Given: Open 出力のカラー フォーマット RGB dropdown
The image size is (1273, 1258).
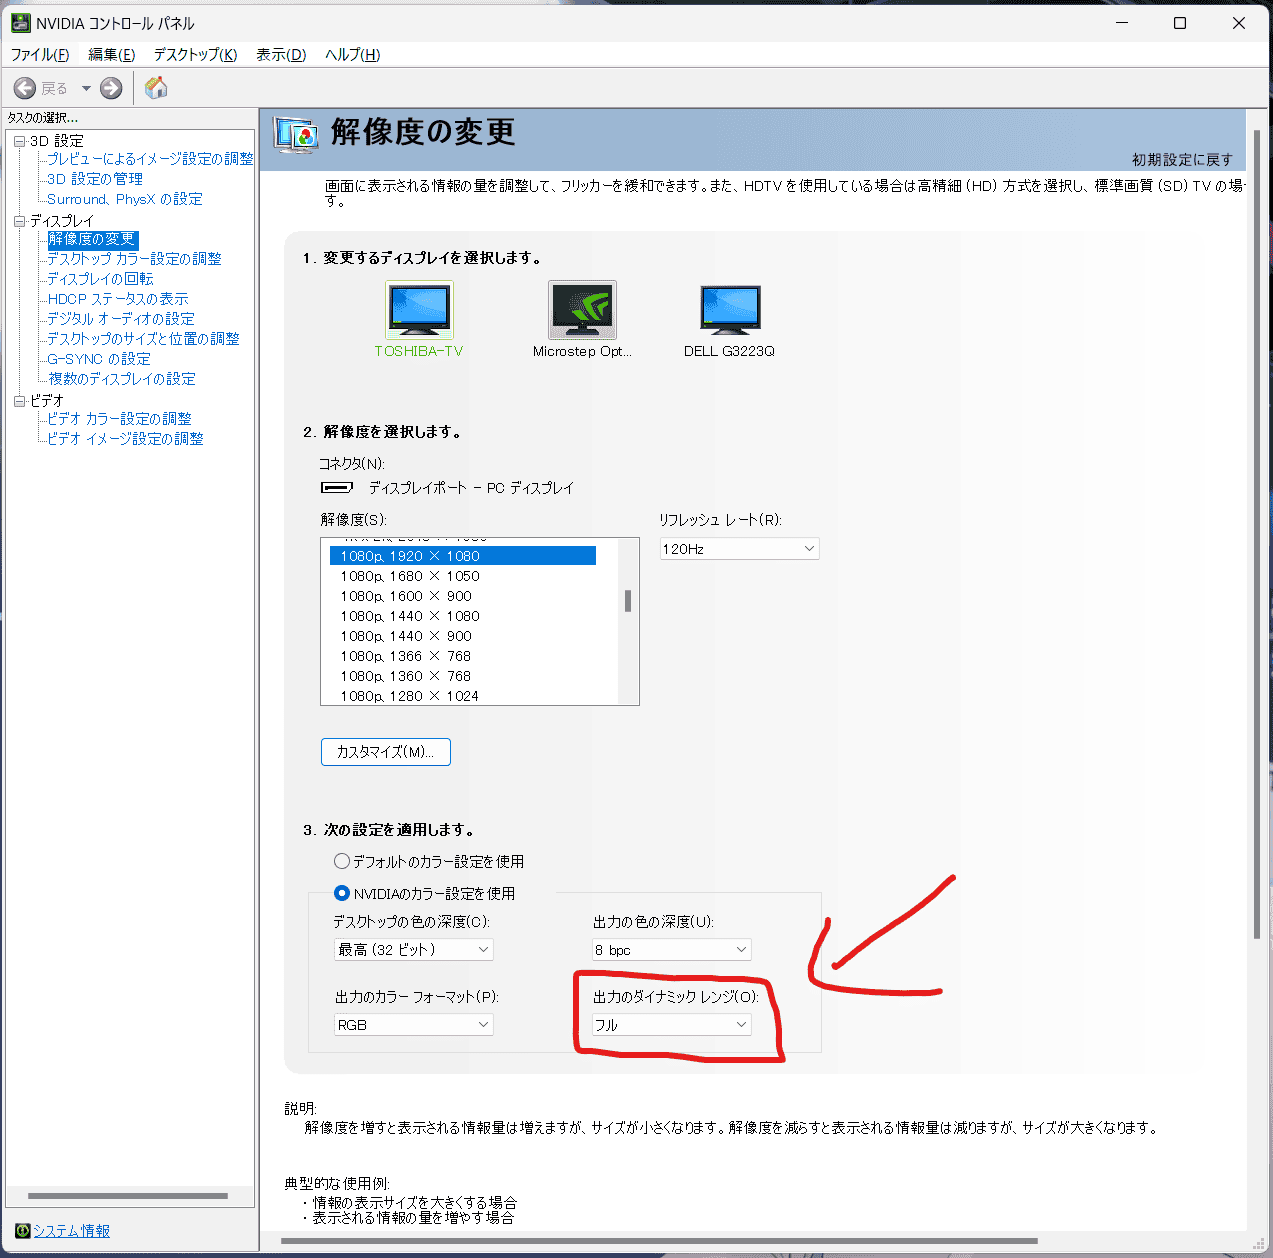Looking at the screenshot, I should pos(414,1025).
